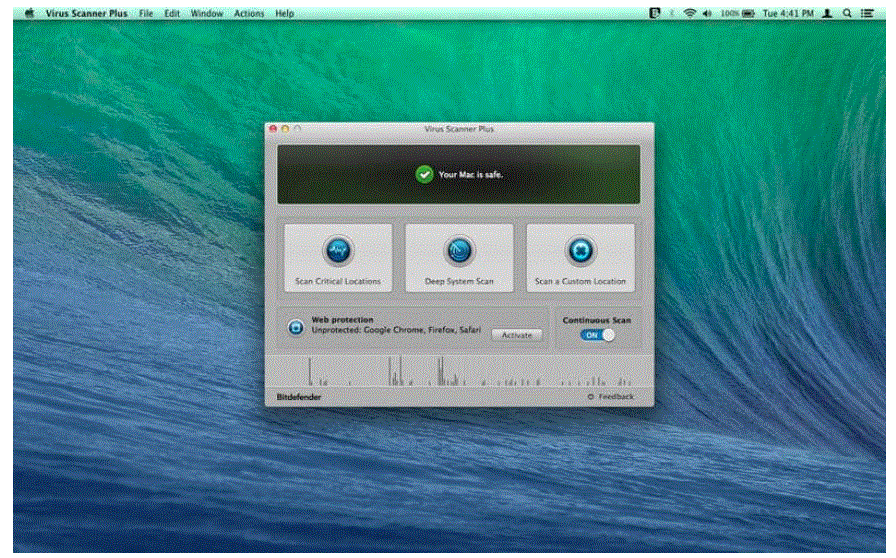The image size is (896, 558).
Task: Click the clock Tue 4:41 PM
Action: pos(788,13)
